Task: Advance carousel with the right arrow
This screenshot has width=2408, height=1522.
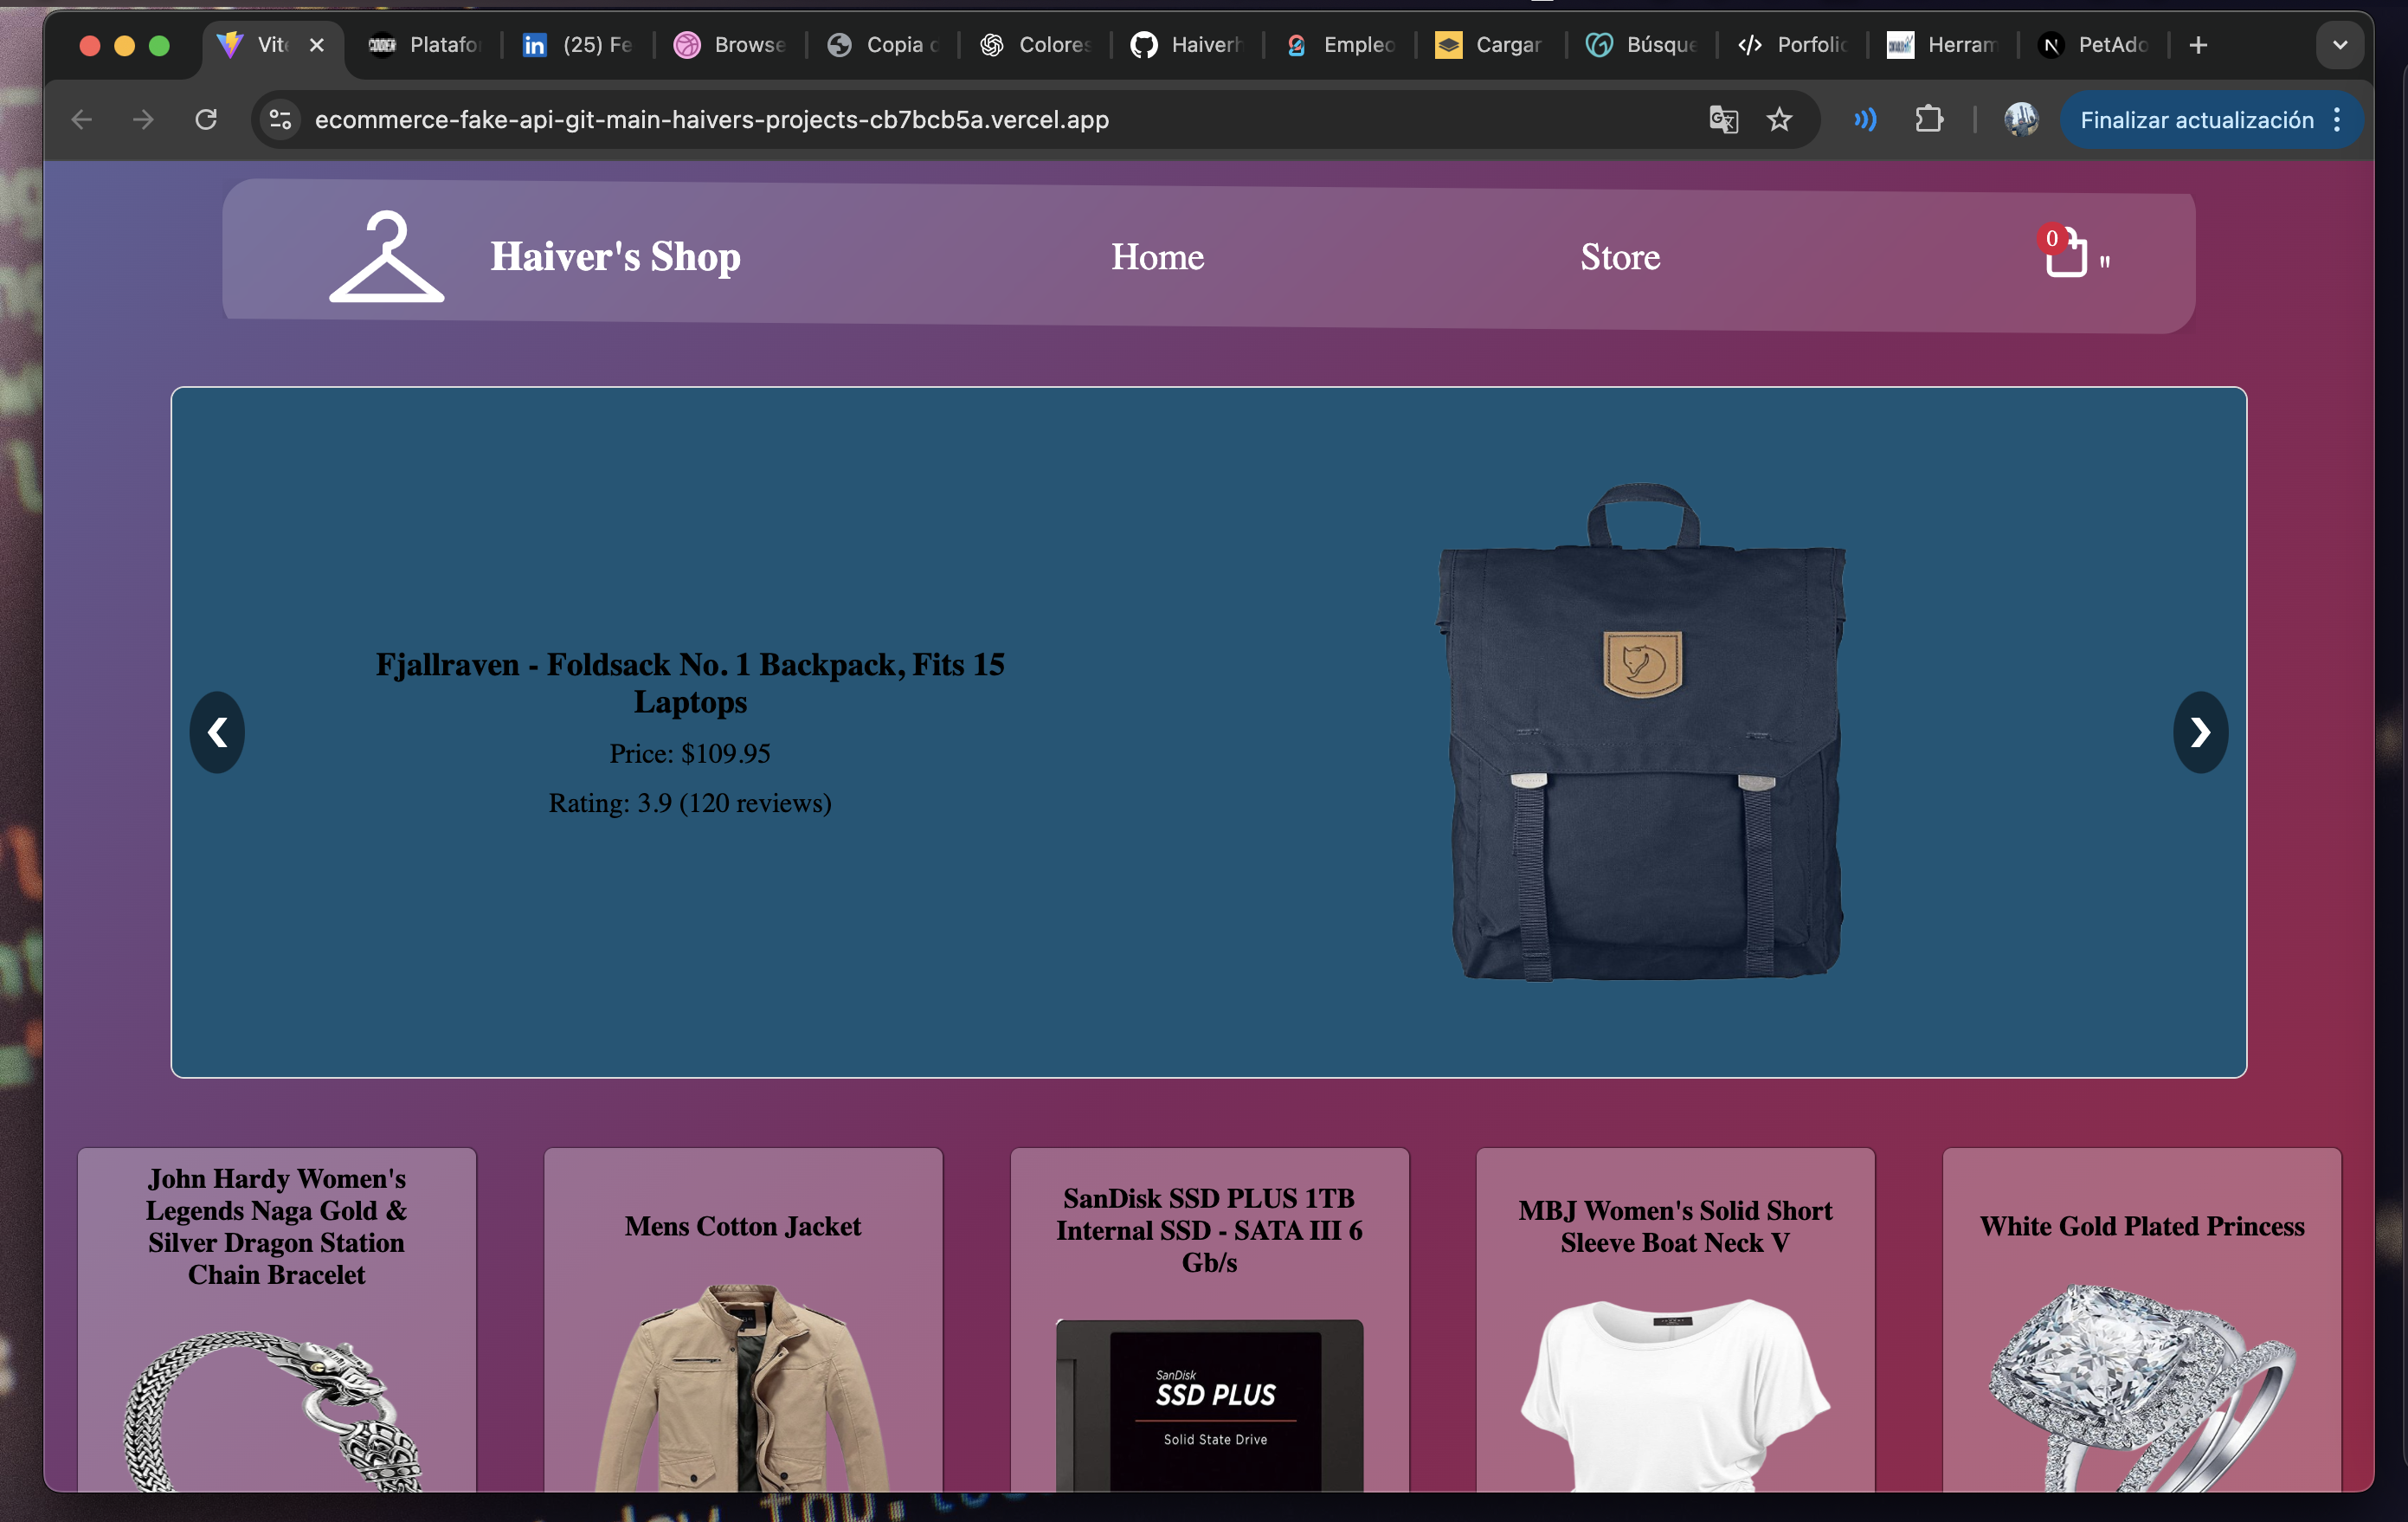Action: 2200,732
